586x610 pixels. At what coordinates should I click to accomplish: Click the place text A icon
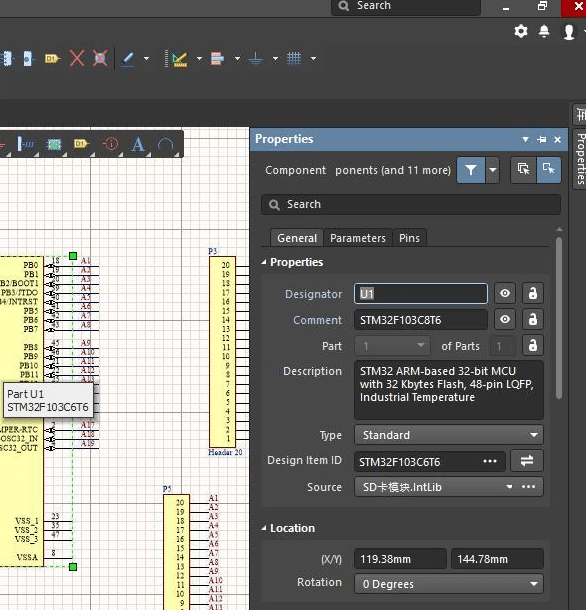[x=138, y=144]
